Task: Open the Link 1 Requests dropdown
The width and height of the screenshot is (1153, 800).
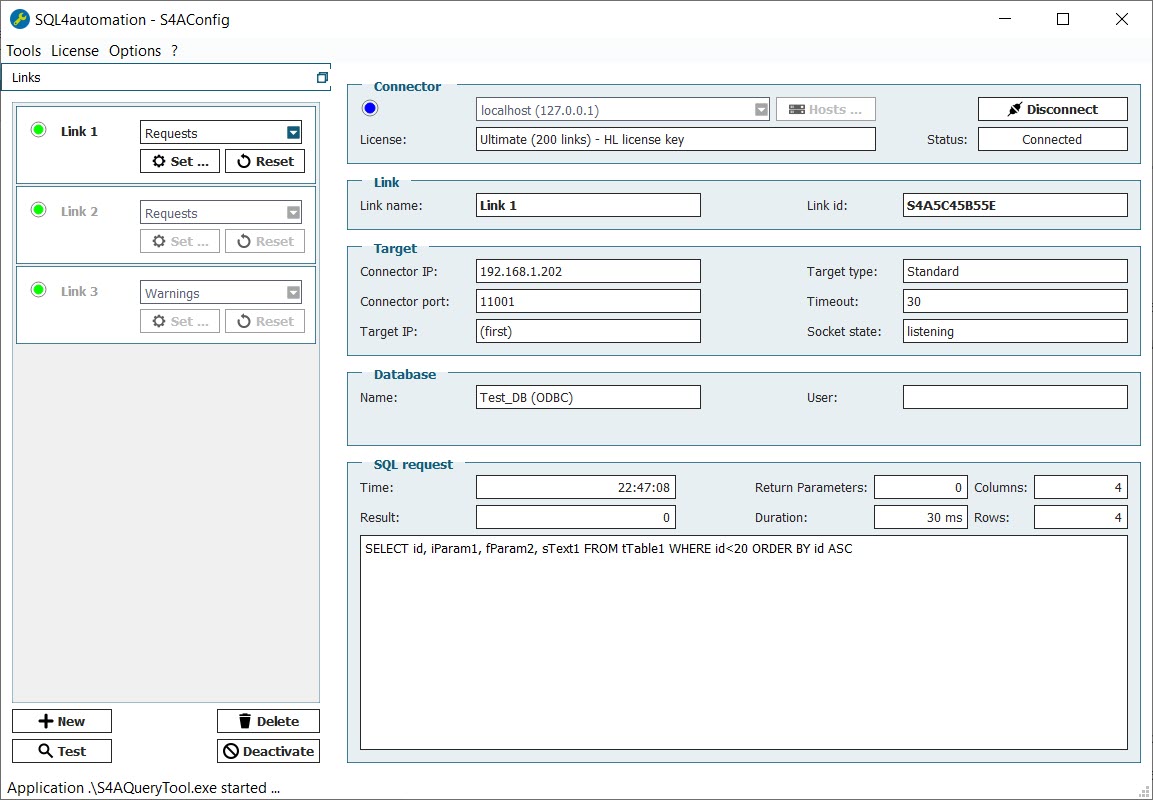Action: coord(293,133)
